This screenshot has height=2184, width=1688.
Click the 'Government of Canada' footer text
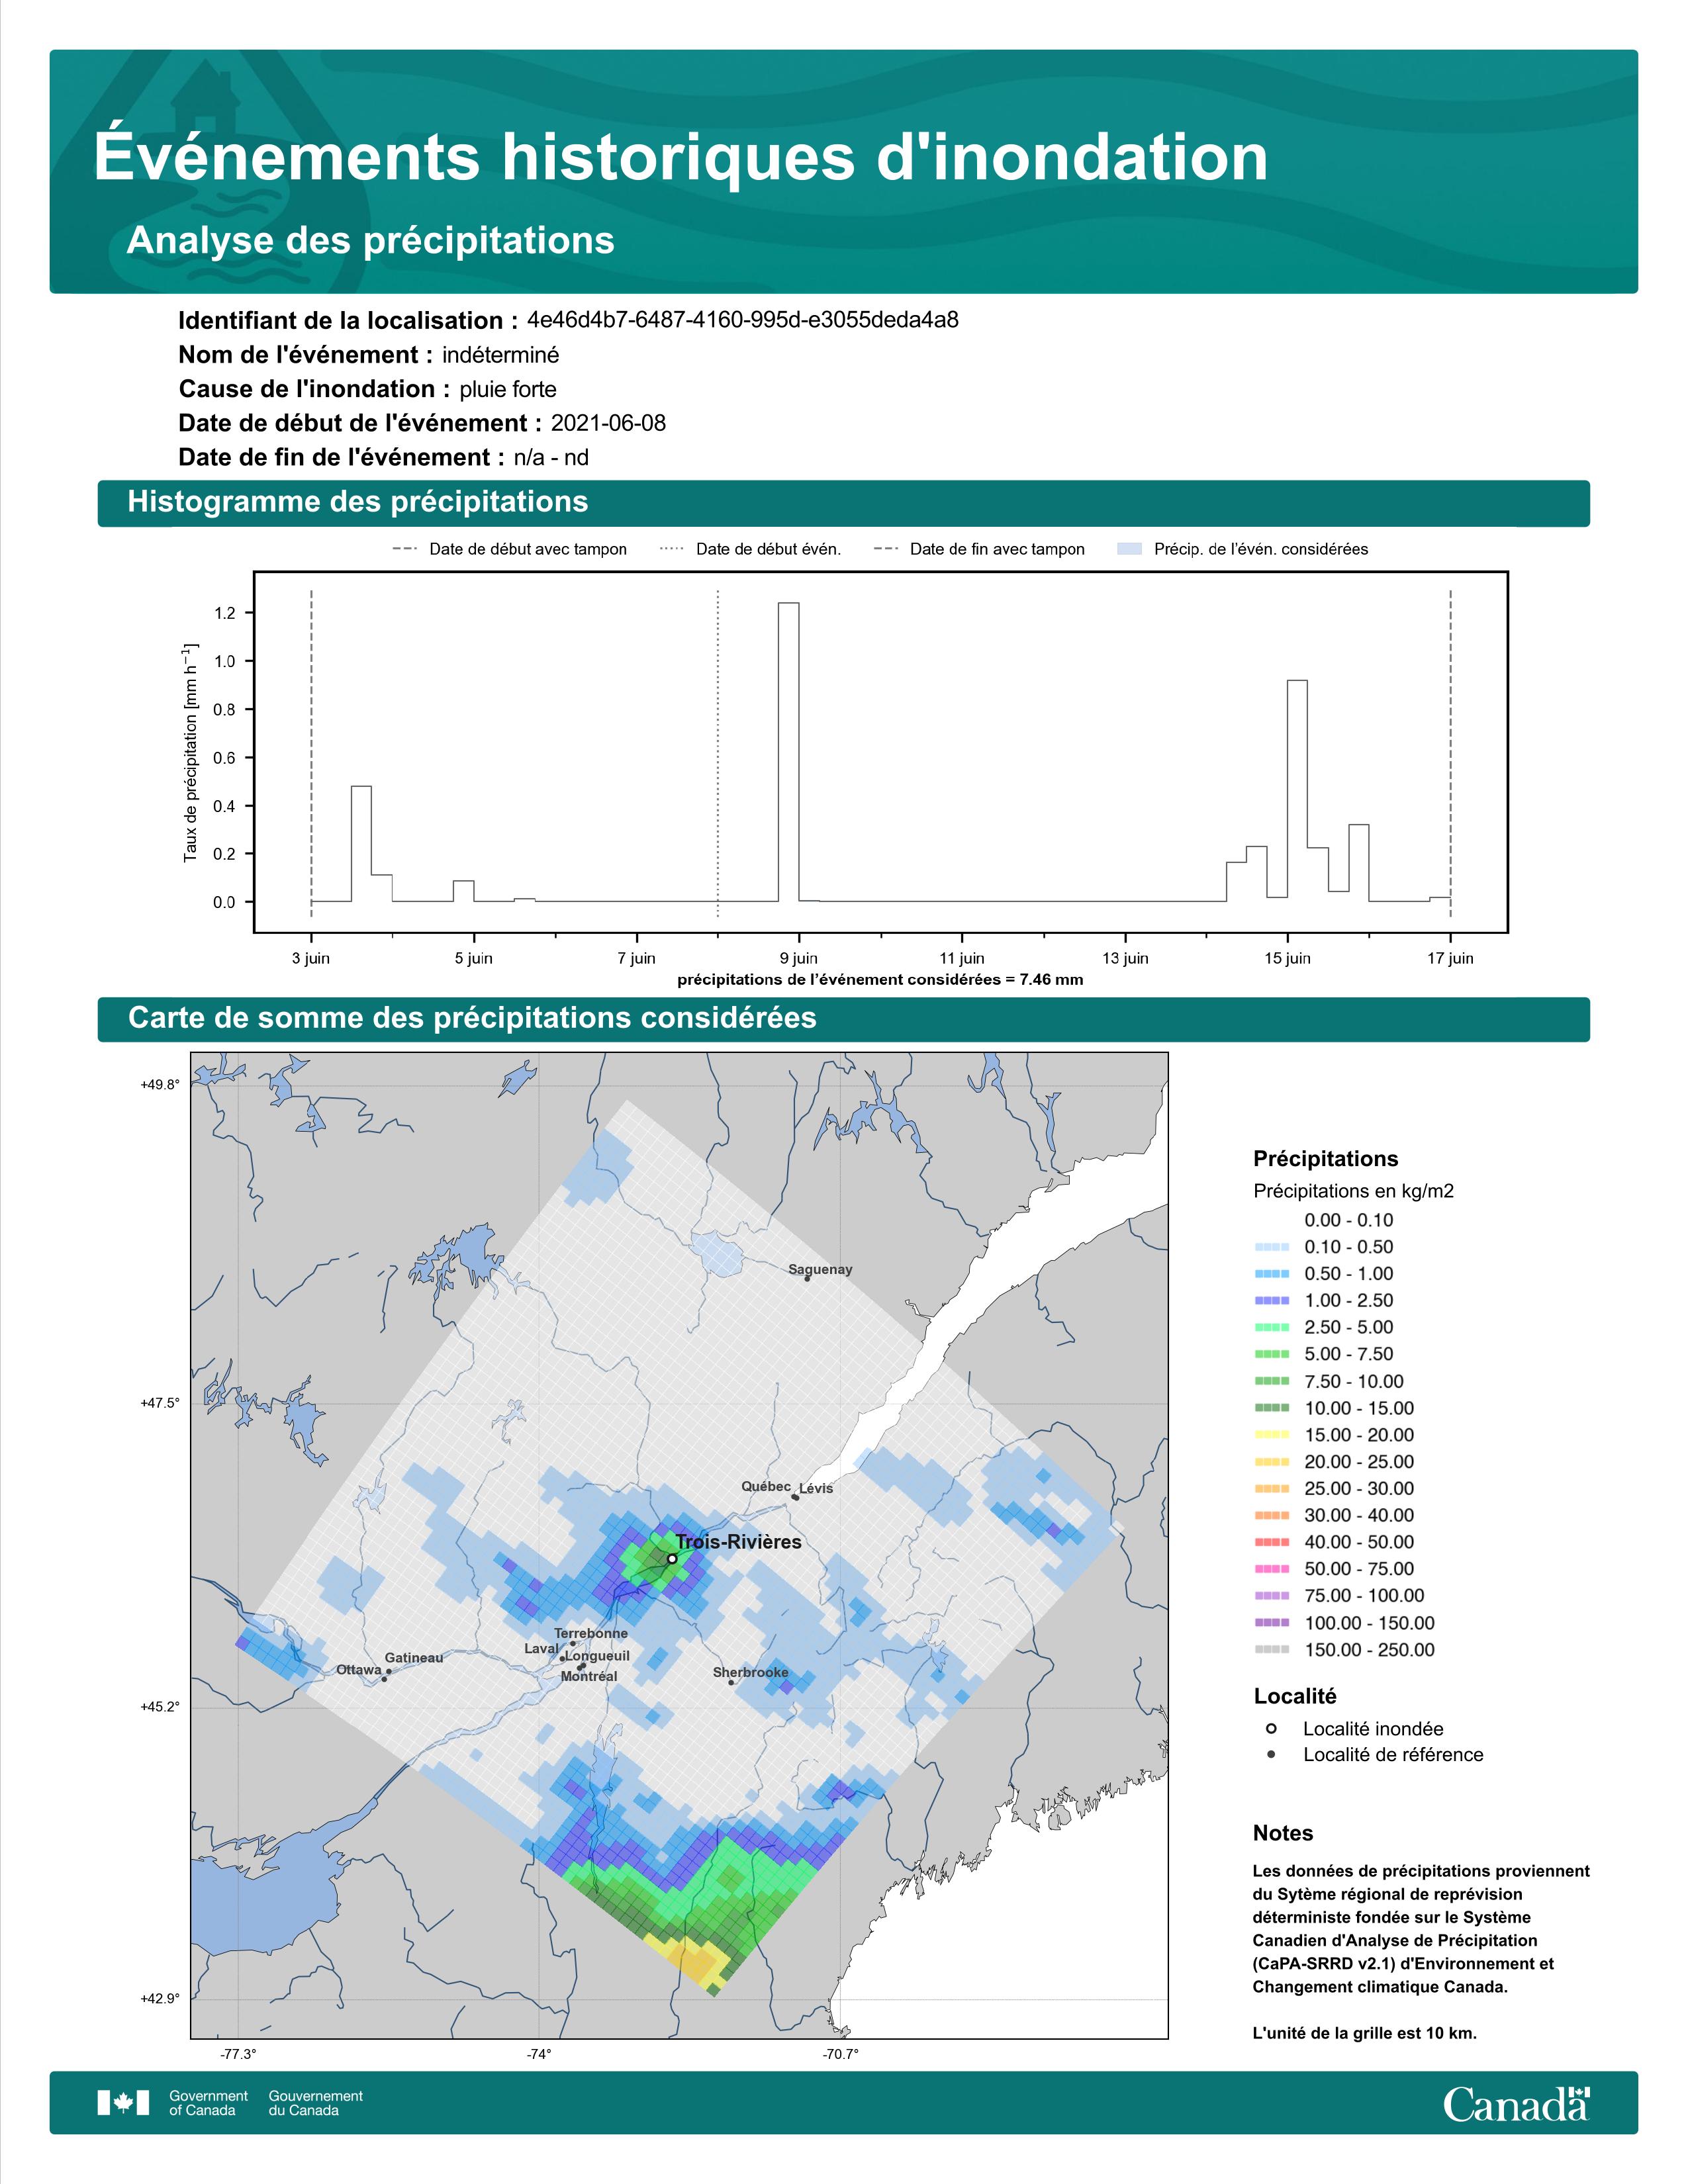click(x=208, y=2102)
